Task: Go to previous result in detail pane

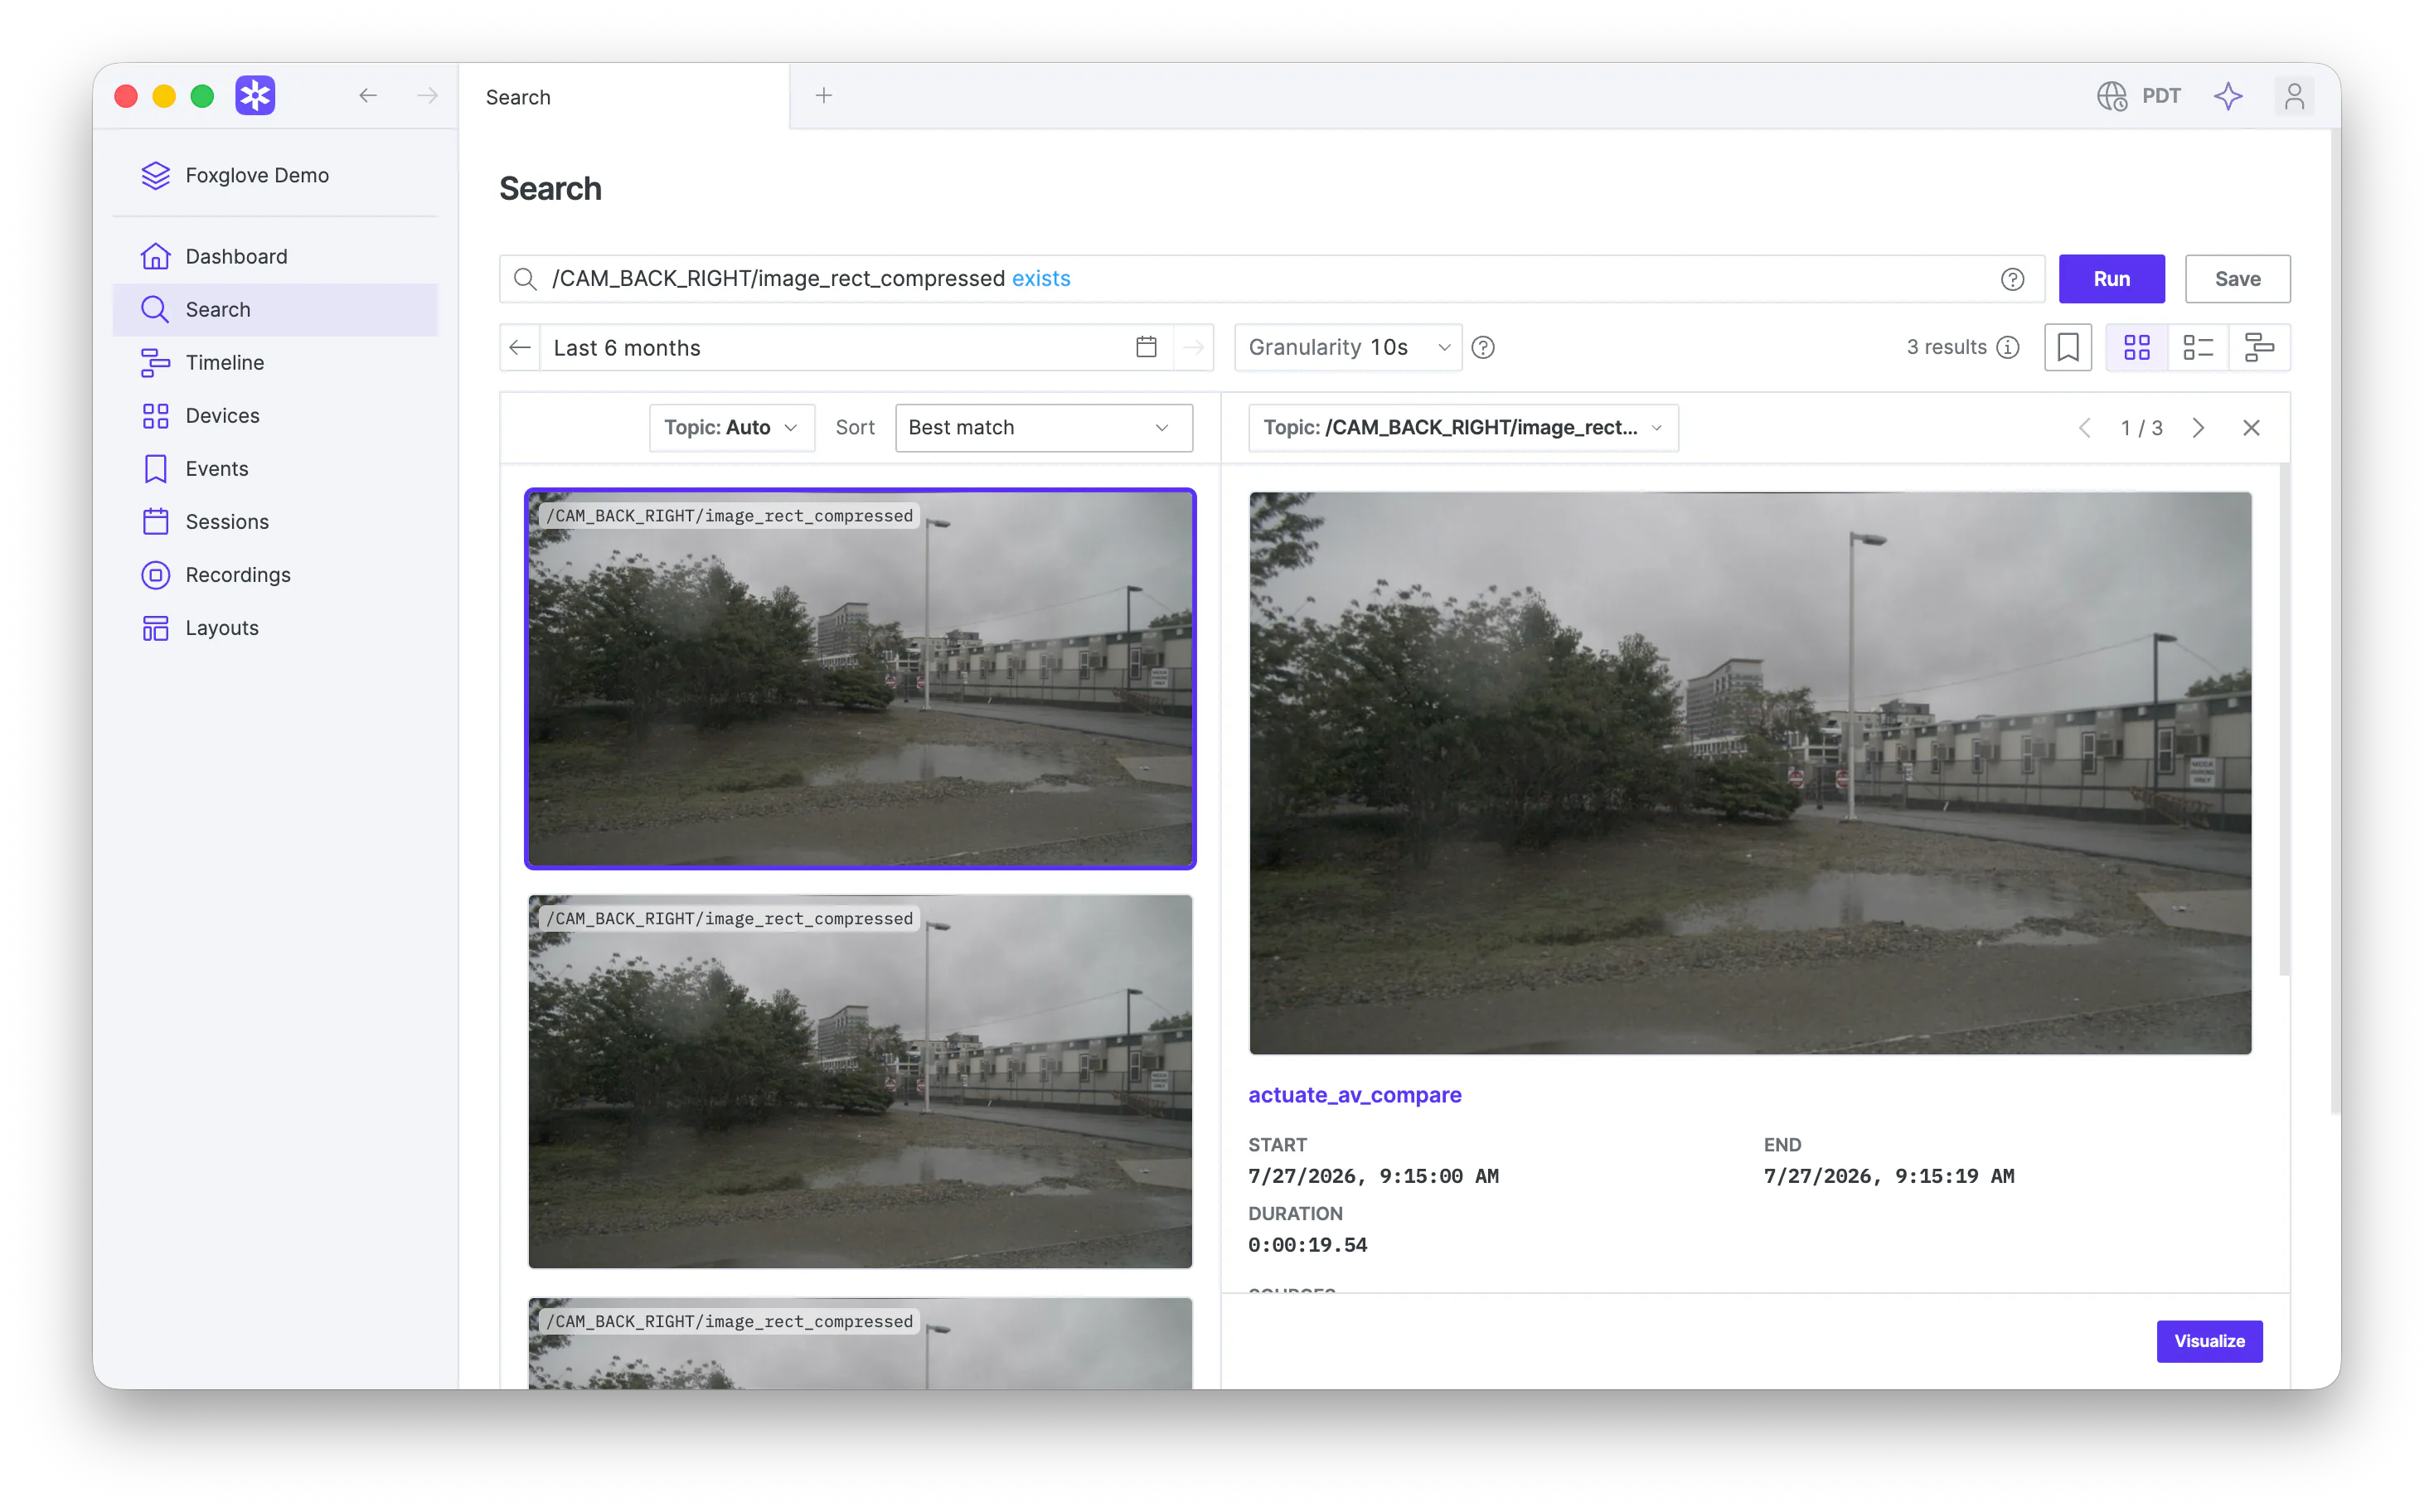Action: click(2084, 428)
